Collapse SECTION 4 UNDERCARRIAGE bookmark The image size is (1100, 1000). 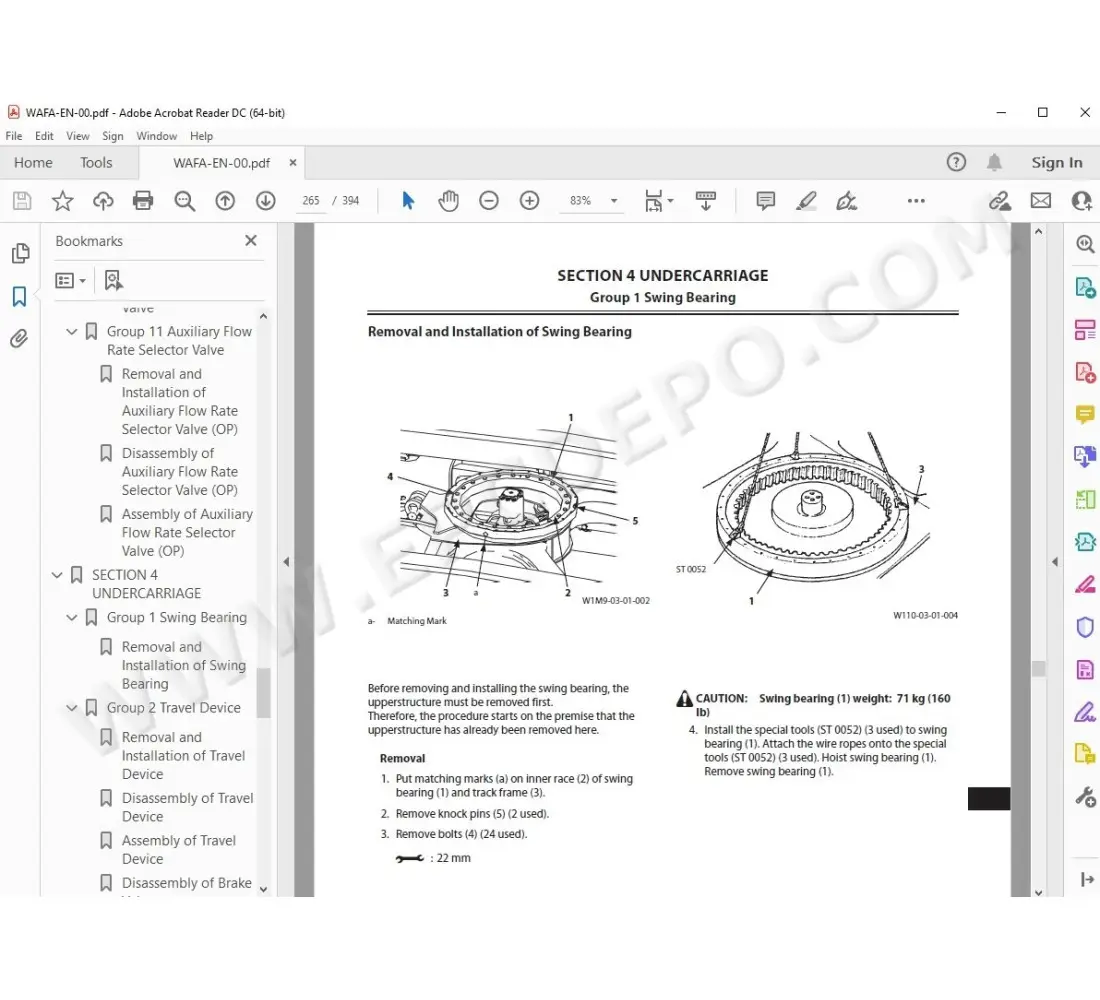(x=57, y=575)
